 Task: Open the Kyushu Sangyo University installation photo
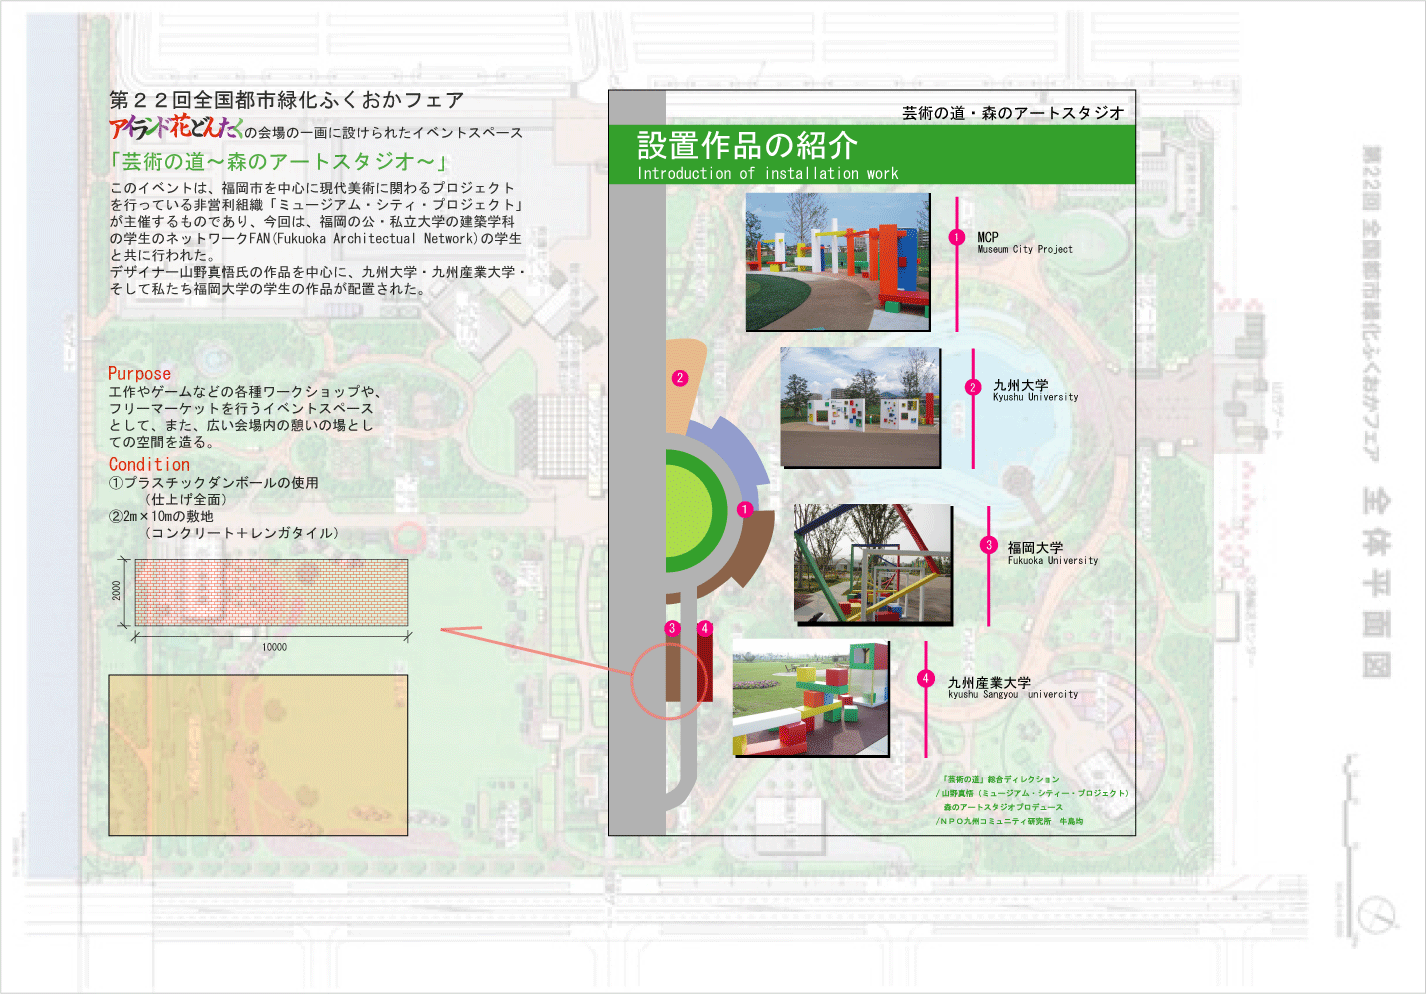[810, 699]
